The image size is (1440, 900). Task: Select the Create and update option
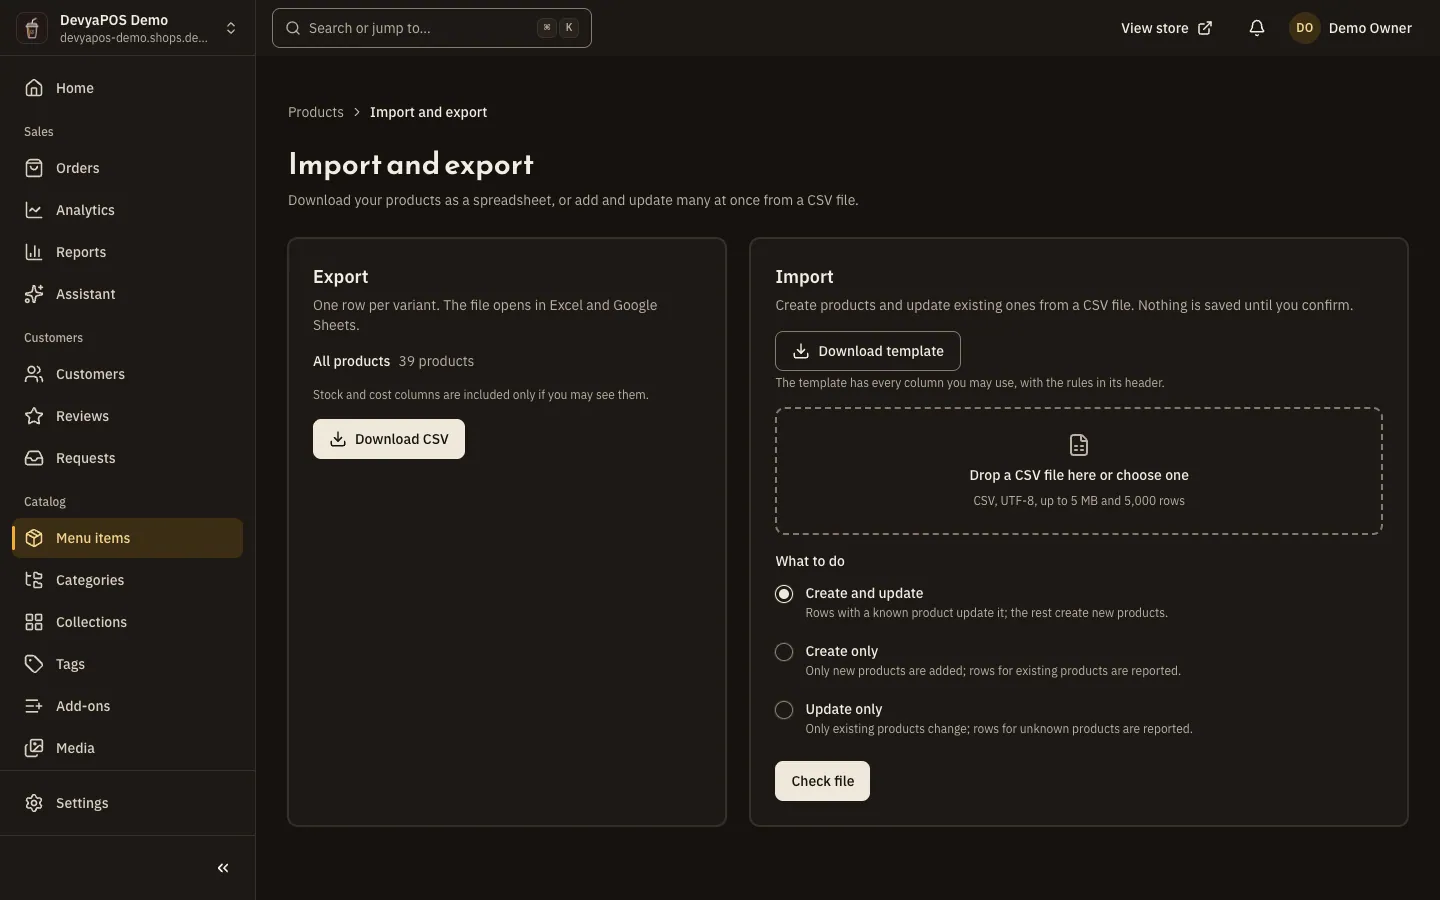[x=784, y=594]
